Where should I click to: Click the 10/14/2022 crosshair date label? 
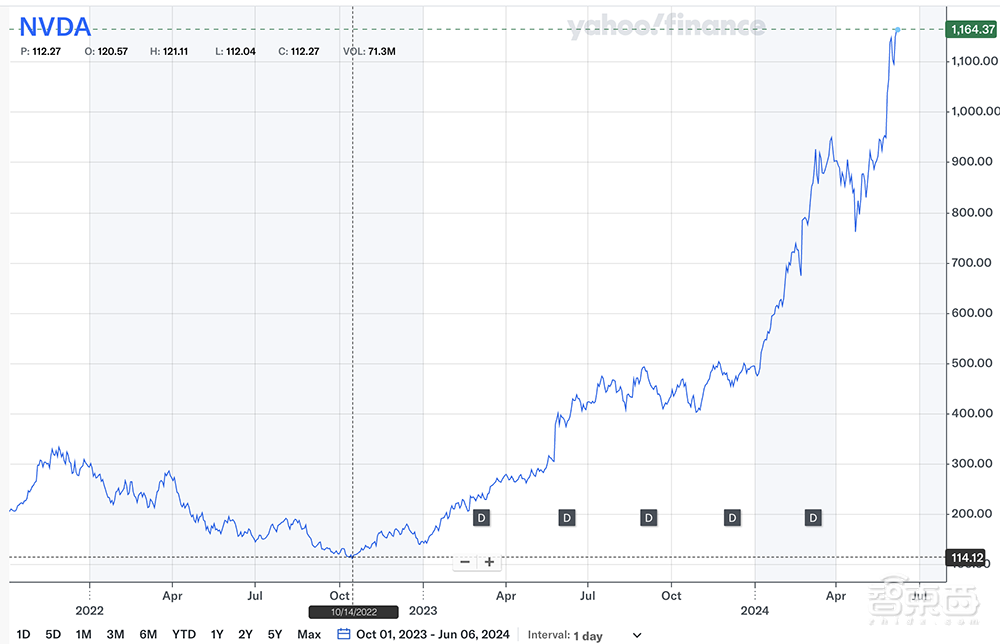352,612
